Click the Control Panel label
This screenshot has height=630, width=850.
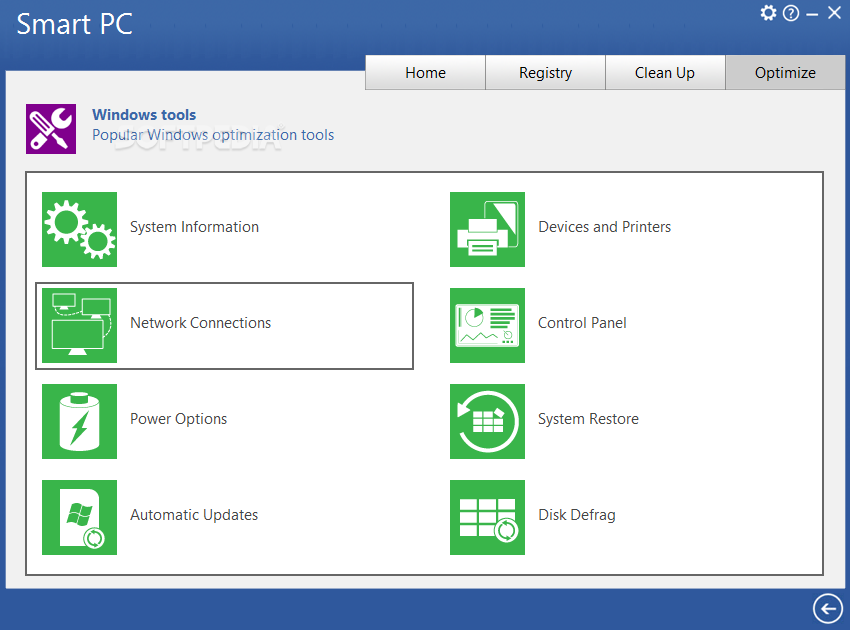[x=582, y=323]
